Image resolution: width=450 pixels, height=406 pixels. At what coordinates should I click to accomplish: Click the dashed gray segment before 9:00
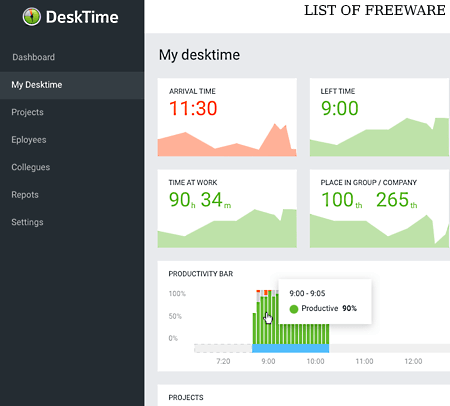pos(223,348)
